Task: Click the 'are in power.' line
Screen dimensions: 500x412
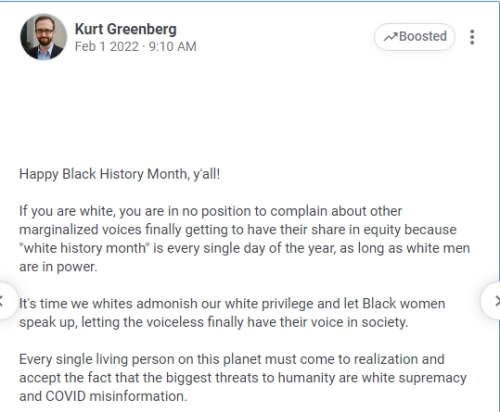Action: [58, 267]
